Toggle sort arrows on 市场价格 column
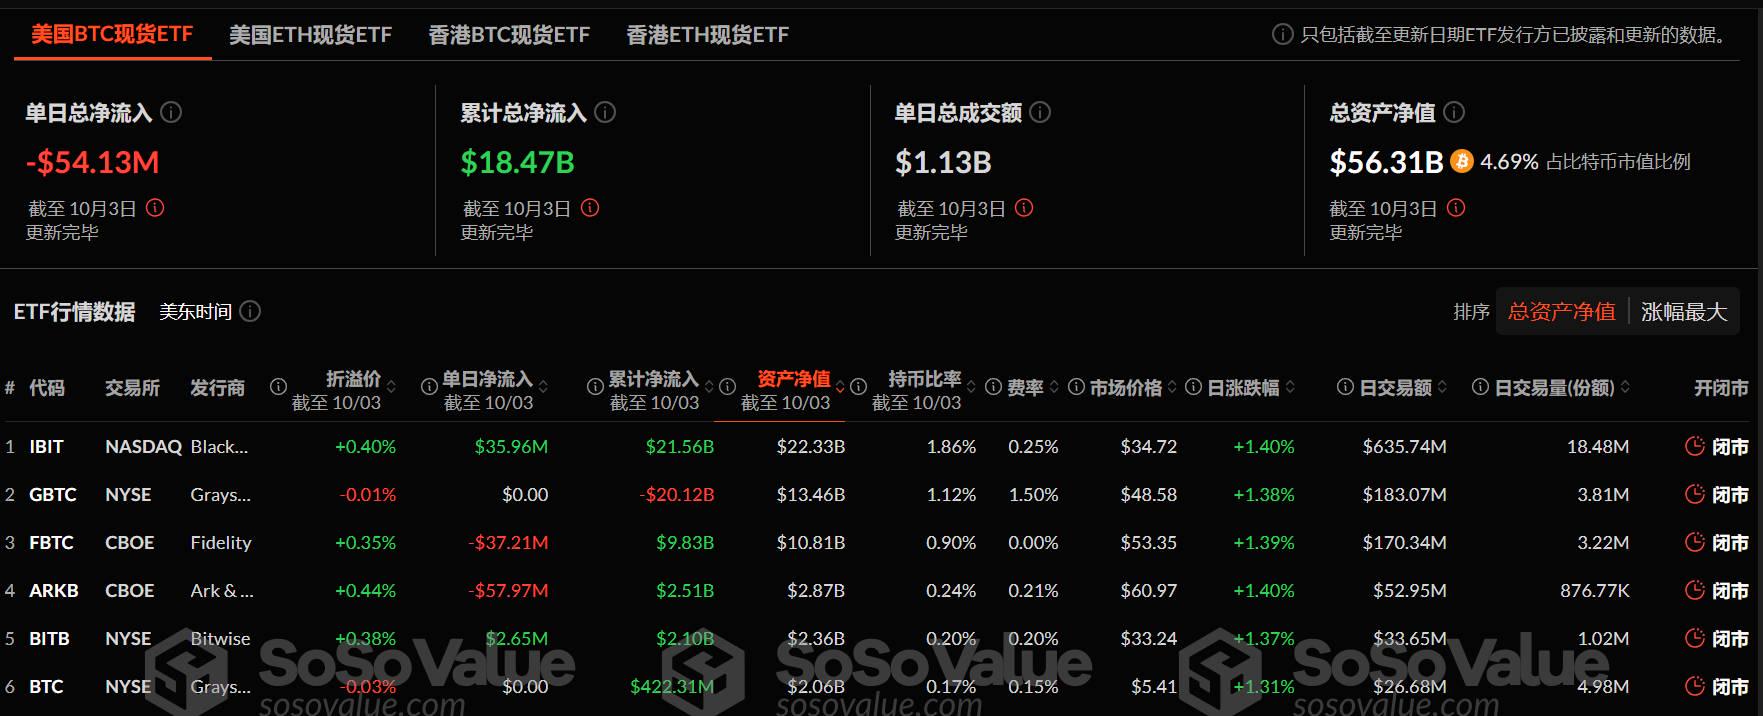Screen dimensions: 1763x716 (x=1171, y=387)
